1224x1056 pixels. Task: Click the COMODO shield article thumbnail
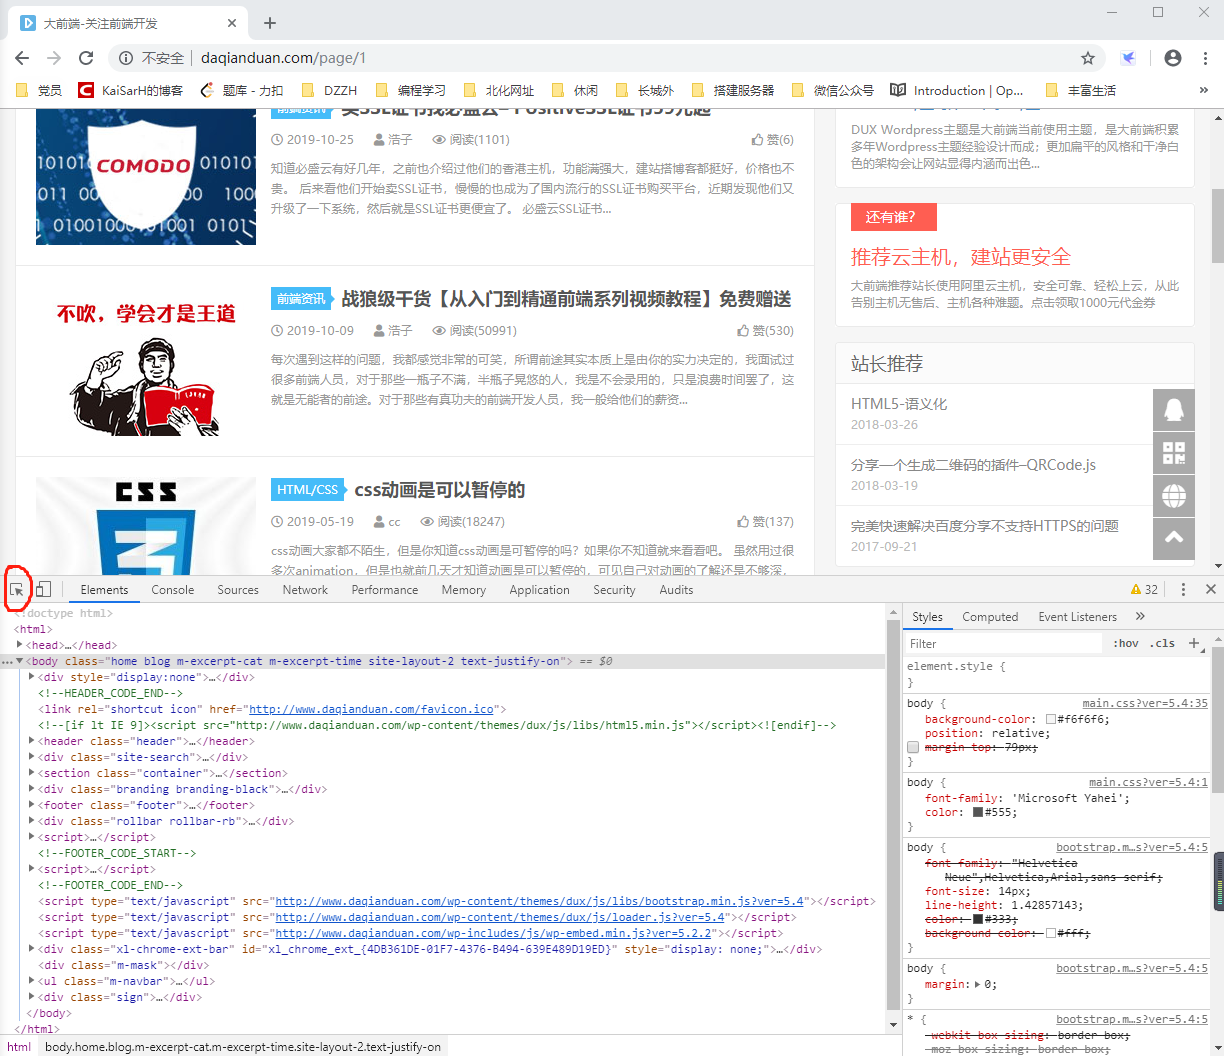(x=146, y=177)
